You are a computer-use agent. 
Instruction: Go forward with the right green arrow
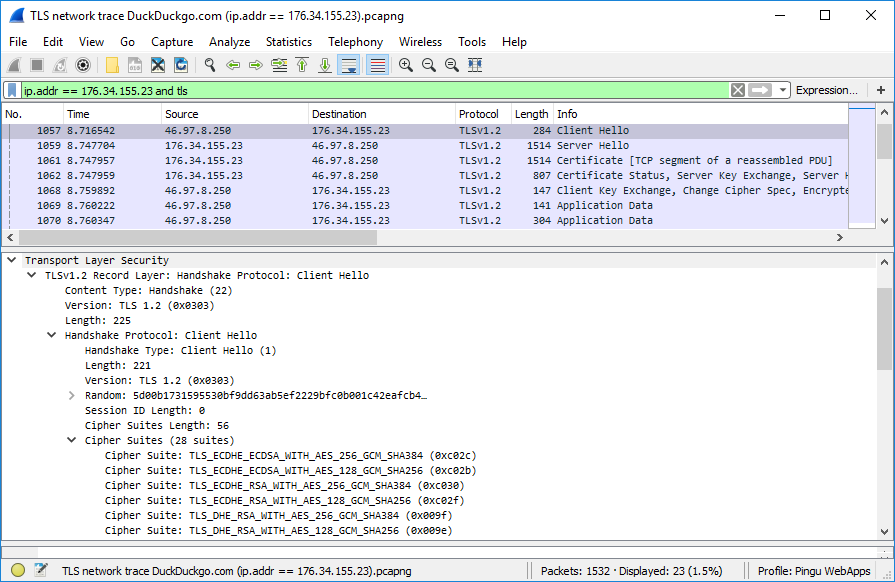point(256,65)
